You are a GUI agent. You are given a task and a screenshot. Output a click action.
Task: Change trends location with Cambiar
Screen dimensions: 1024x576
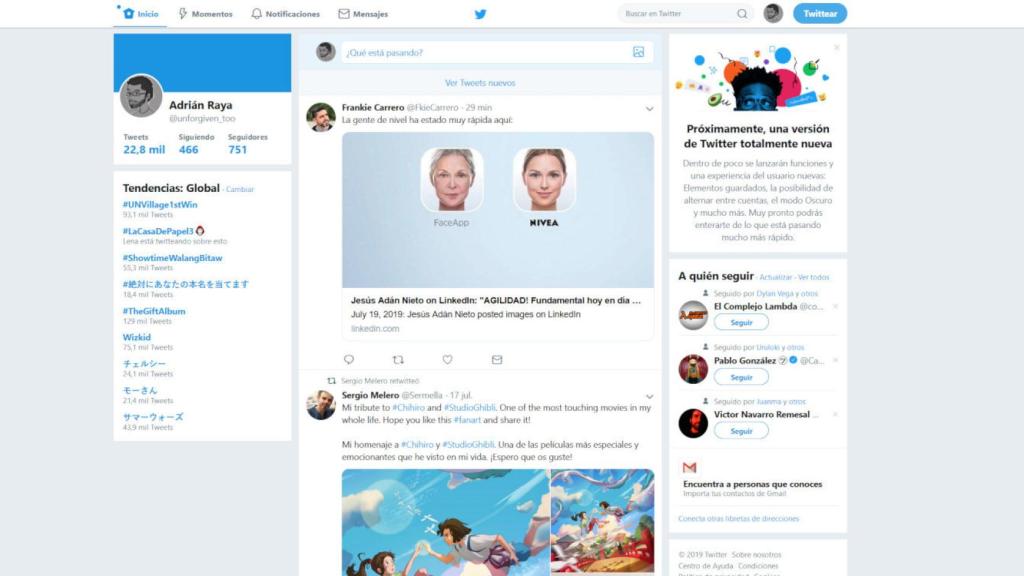pyautogui.click(x=240, y=189)
